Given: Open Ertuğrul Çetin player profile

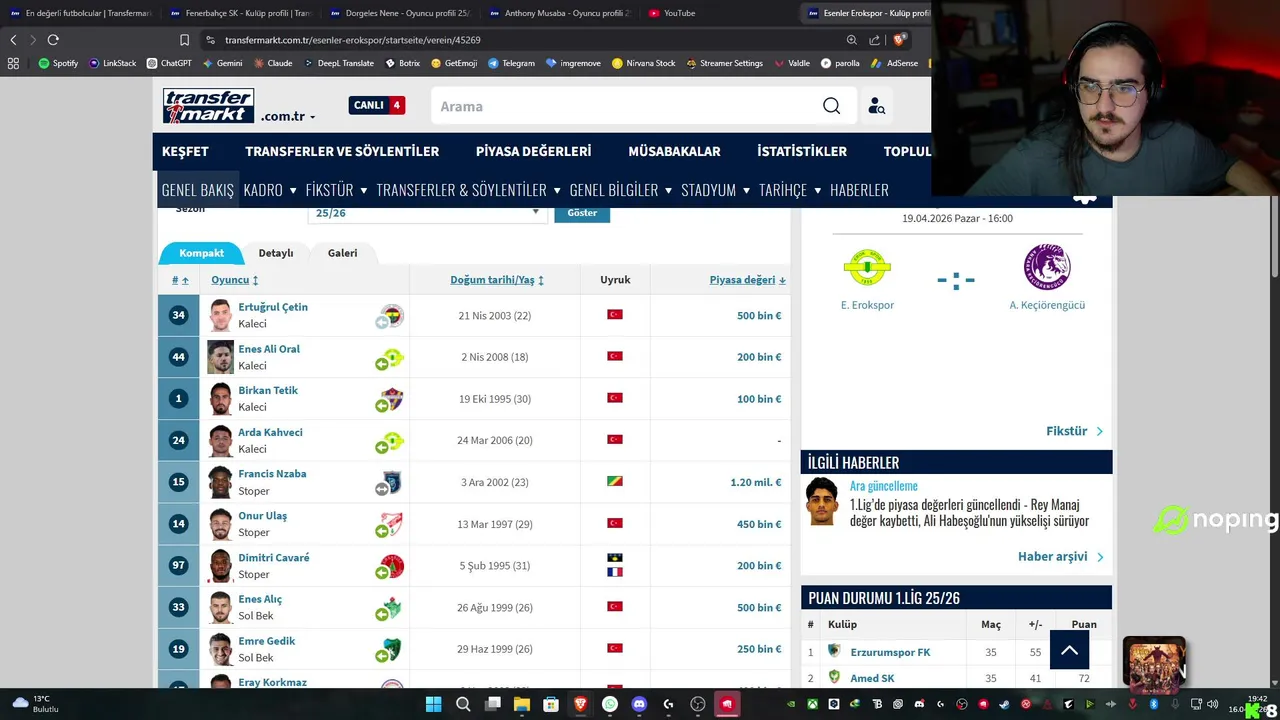Looking at the screenshot, I should click(273, 307).
